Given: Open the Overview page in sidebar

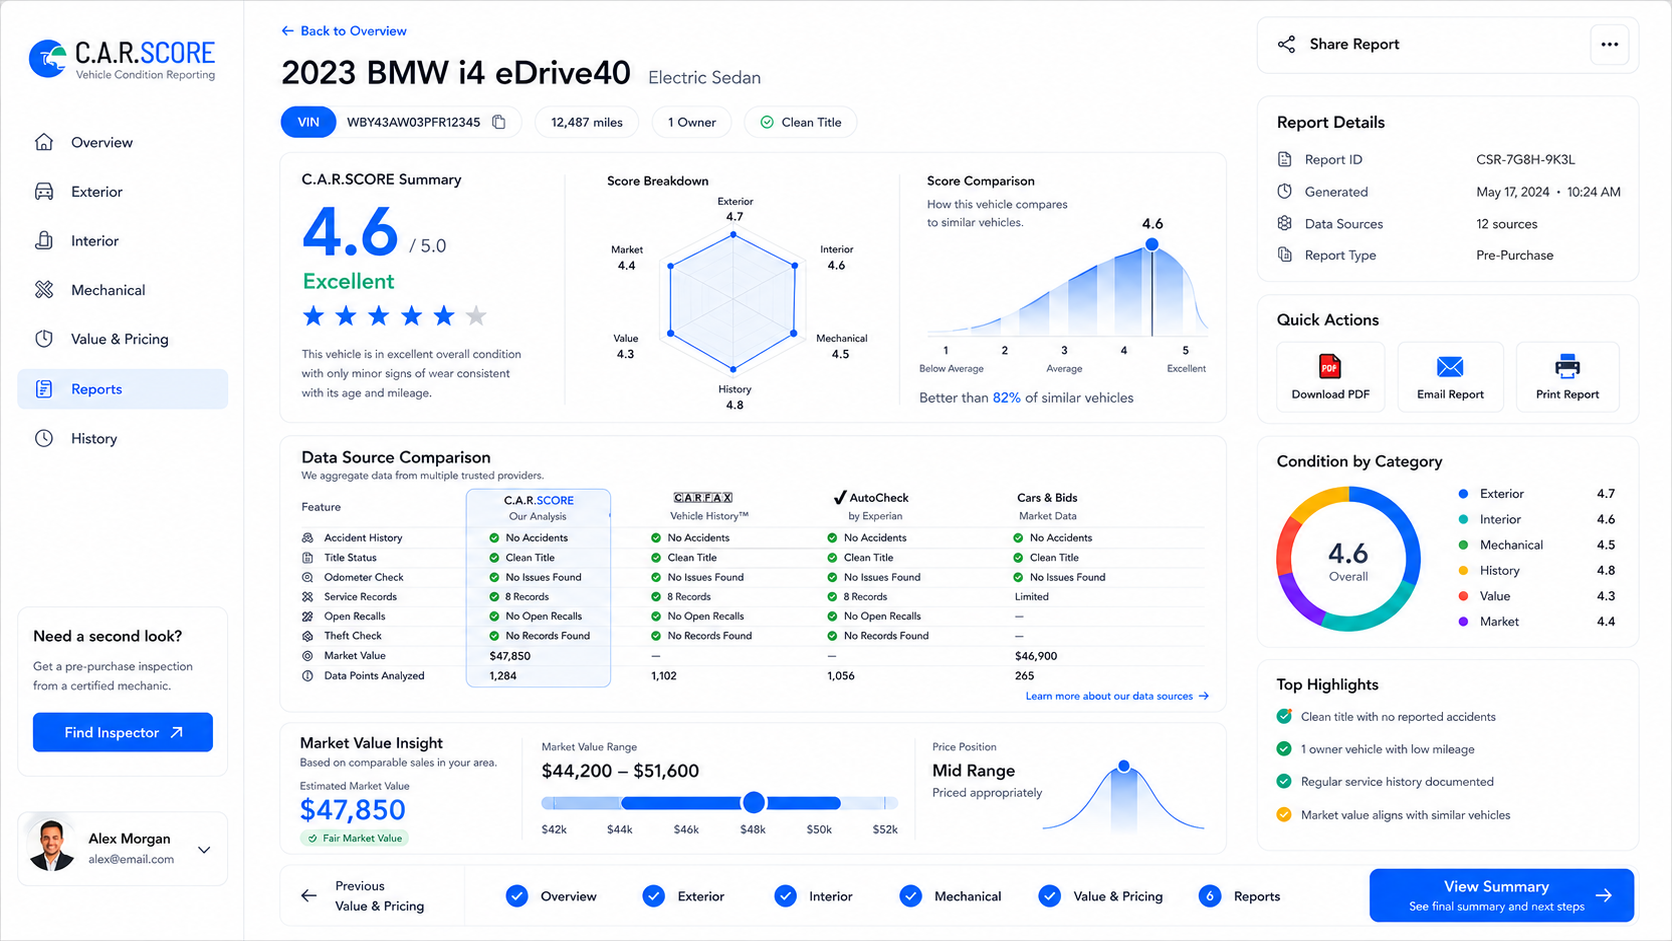Looking at the screenshot, I should point(123,142).
